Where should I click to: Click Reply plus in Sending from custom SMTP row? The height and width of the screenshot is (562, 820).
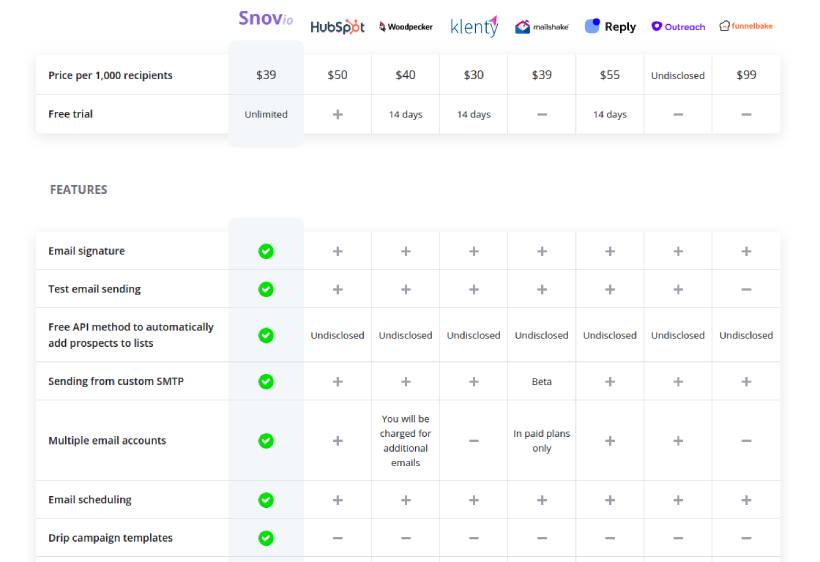[610, 382]
